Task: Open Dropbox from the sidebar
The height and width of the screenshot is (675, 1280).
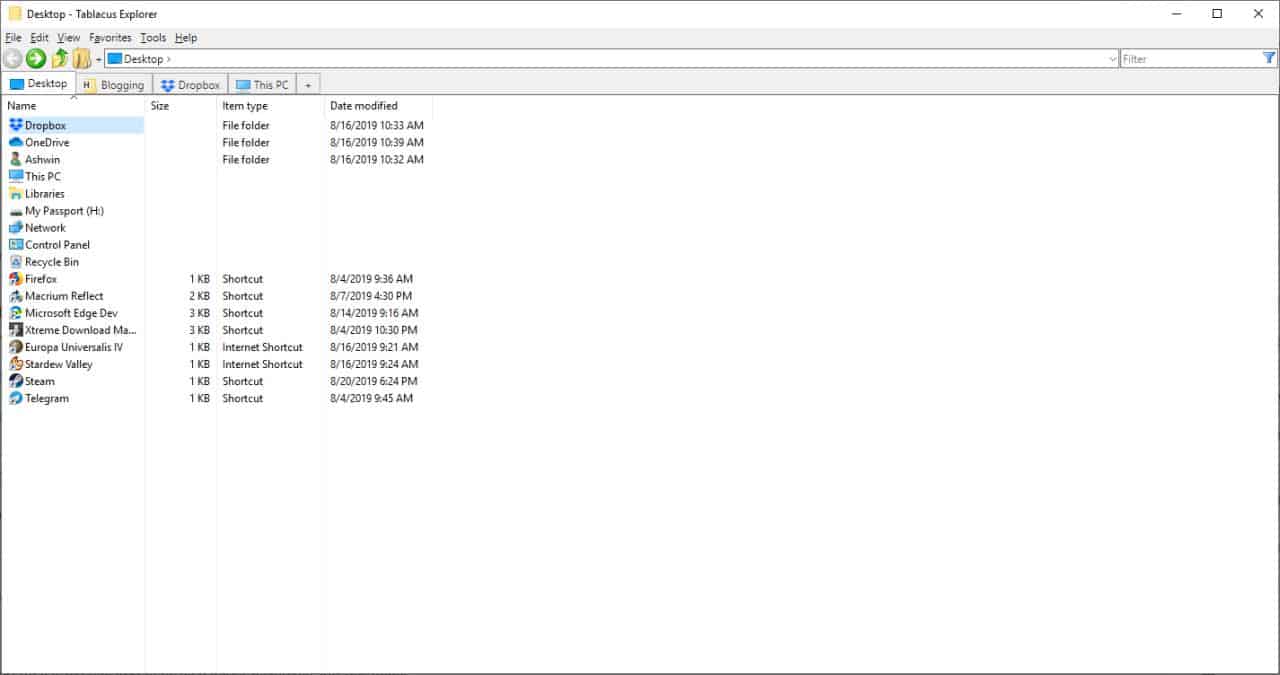Action: point(42,125)
